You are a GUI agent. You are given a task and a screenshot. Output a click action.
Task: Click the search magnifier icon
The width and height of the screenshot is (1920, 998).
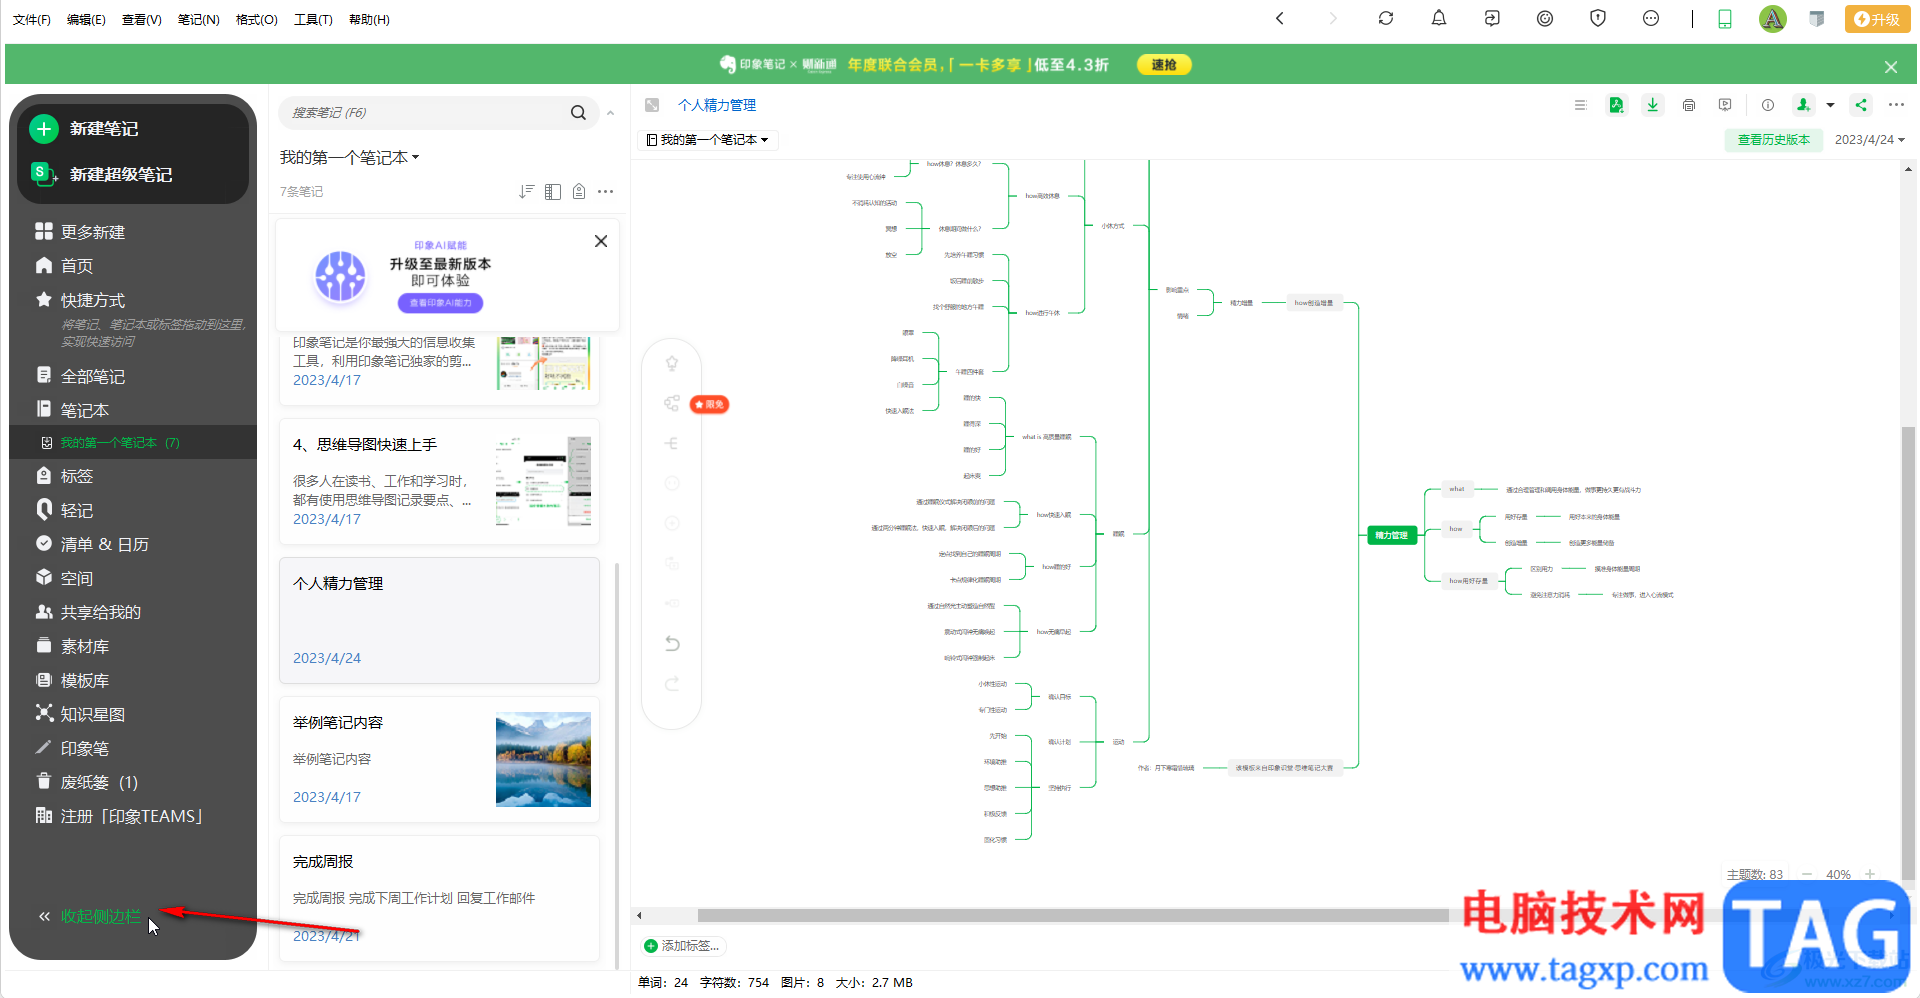(578, 113)
